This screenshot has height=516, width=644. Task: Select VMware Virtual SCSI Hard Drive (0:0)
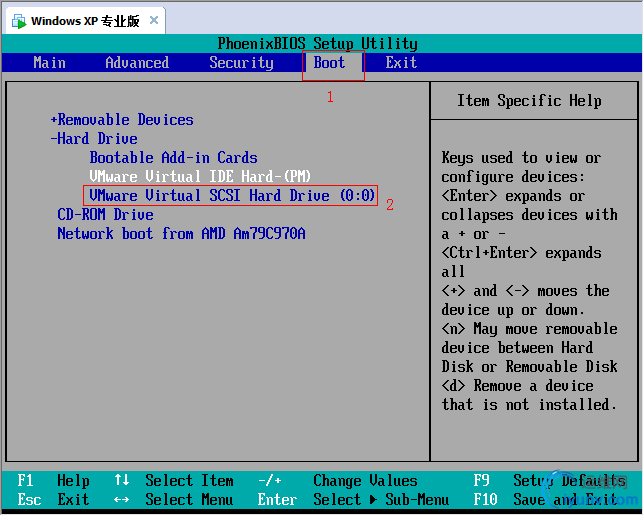point(232,196)
